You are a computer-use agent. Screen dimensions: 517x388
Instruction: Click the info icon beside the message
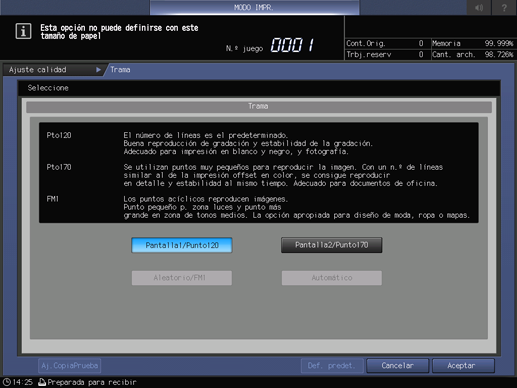tap(23, 31)
